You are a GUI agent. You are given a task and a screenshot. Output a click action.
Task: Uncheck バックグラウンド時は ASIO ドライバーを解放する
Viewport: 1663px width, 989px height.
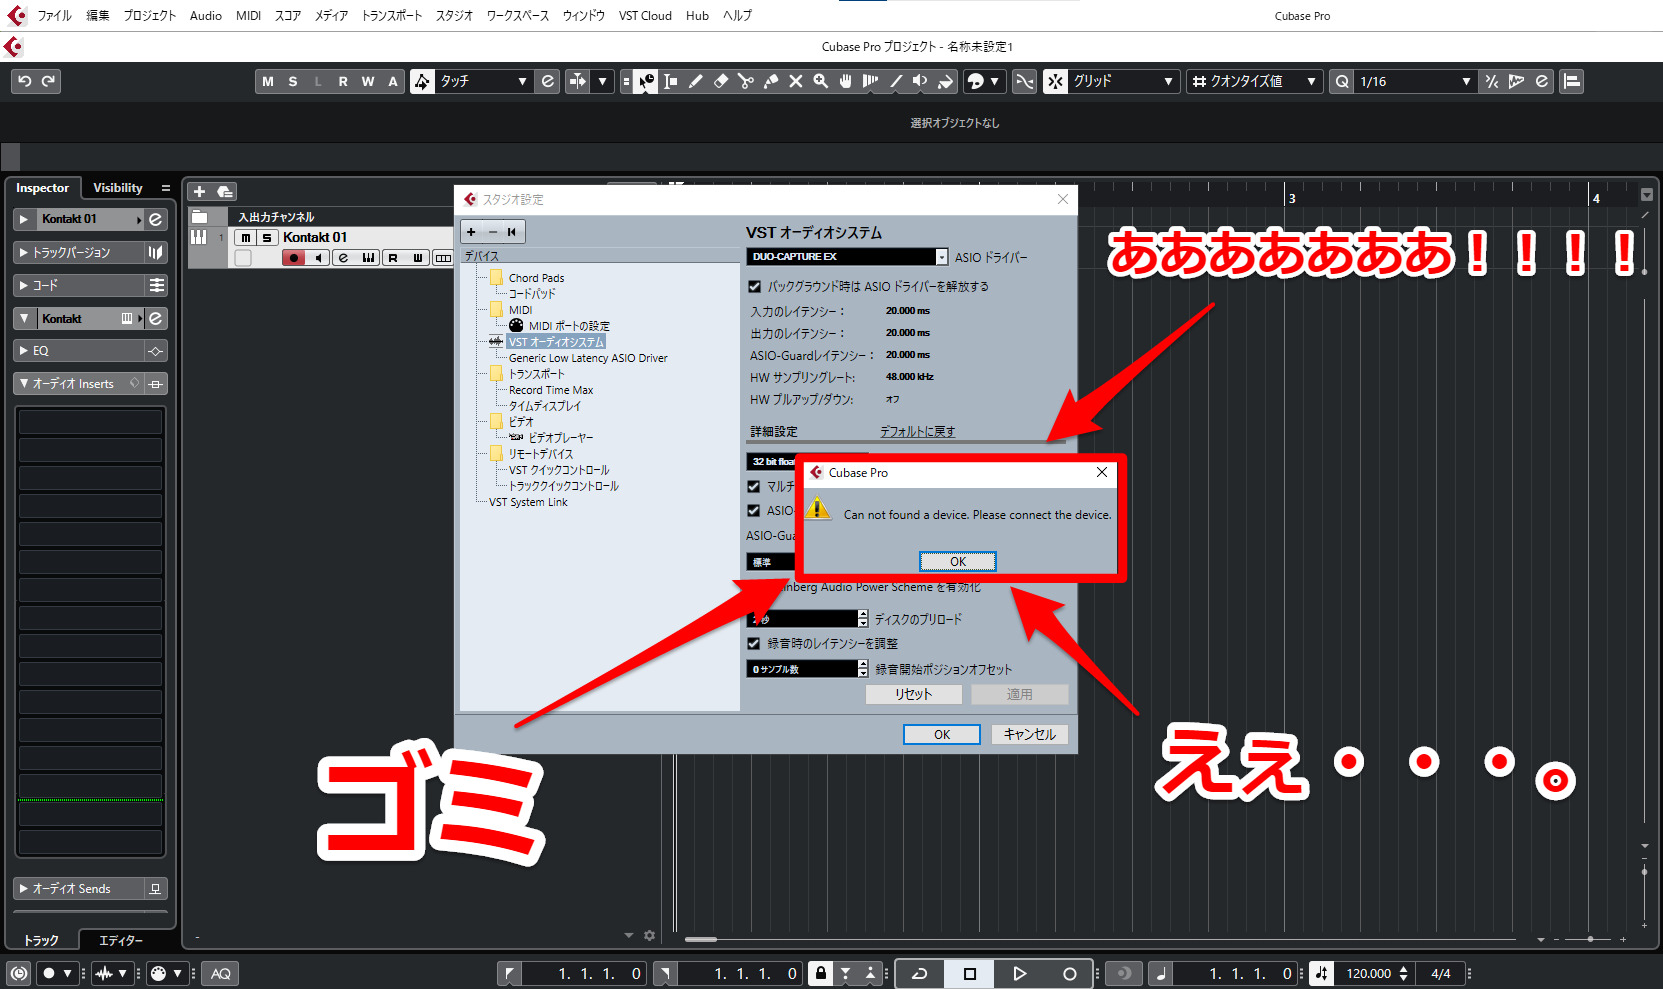755,287
